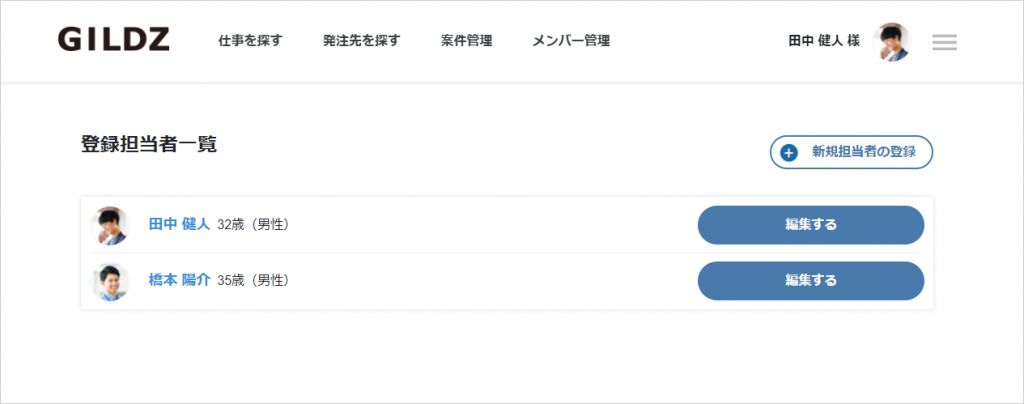Open the 発注先を探す menu item
Image resolution: width=1024 pixels, height=404 pixels.
coord(361,41)
